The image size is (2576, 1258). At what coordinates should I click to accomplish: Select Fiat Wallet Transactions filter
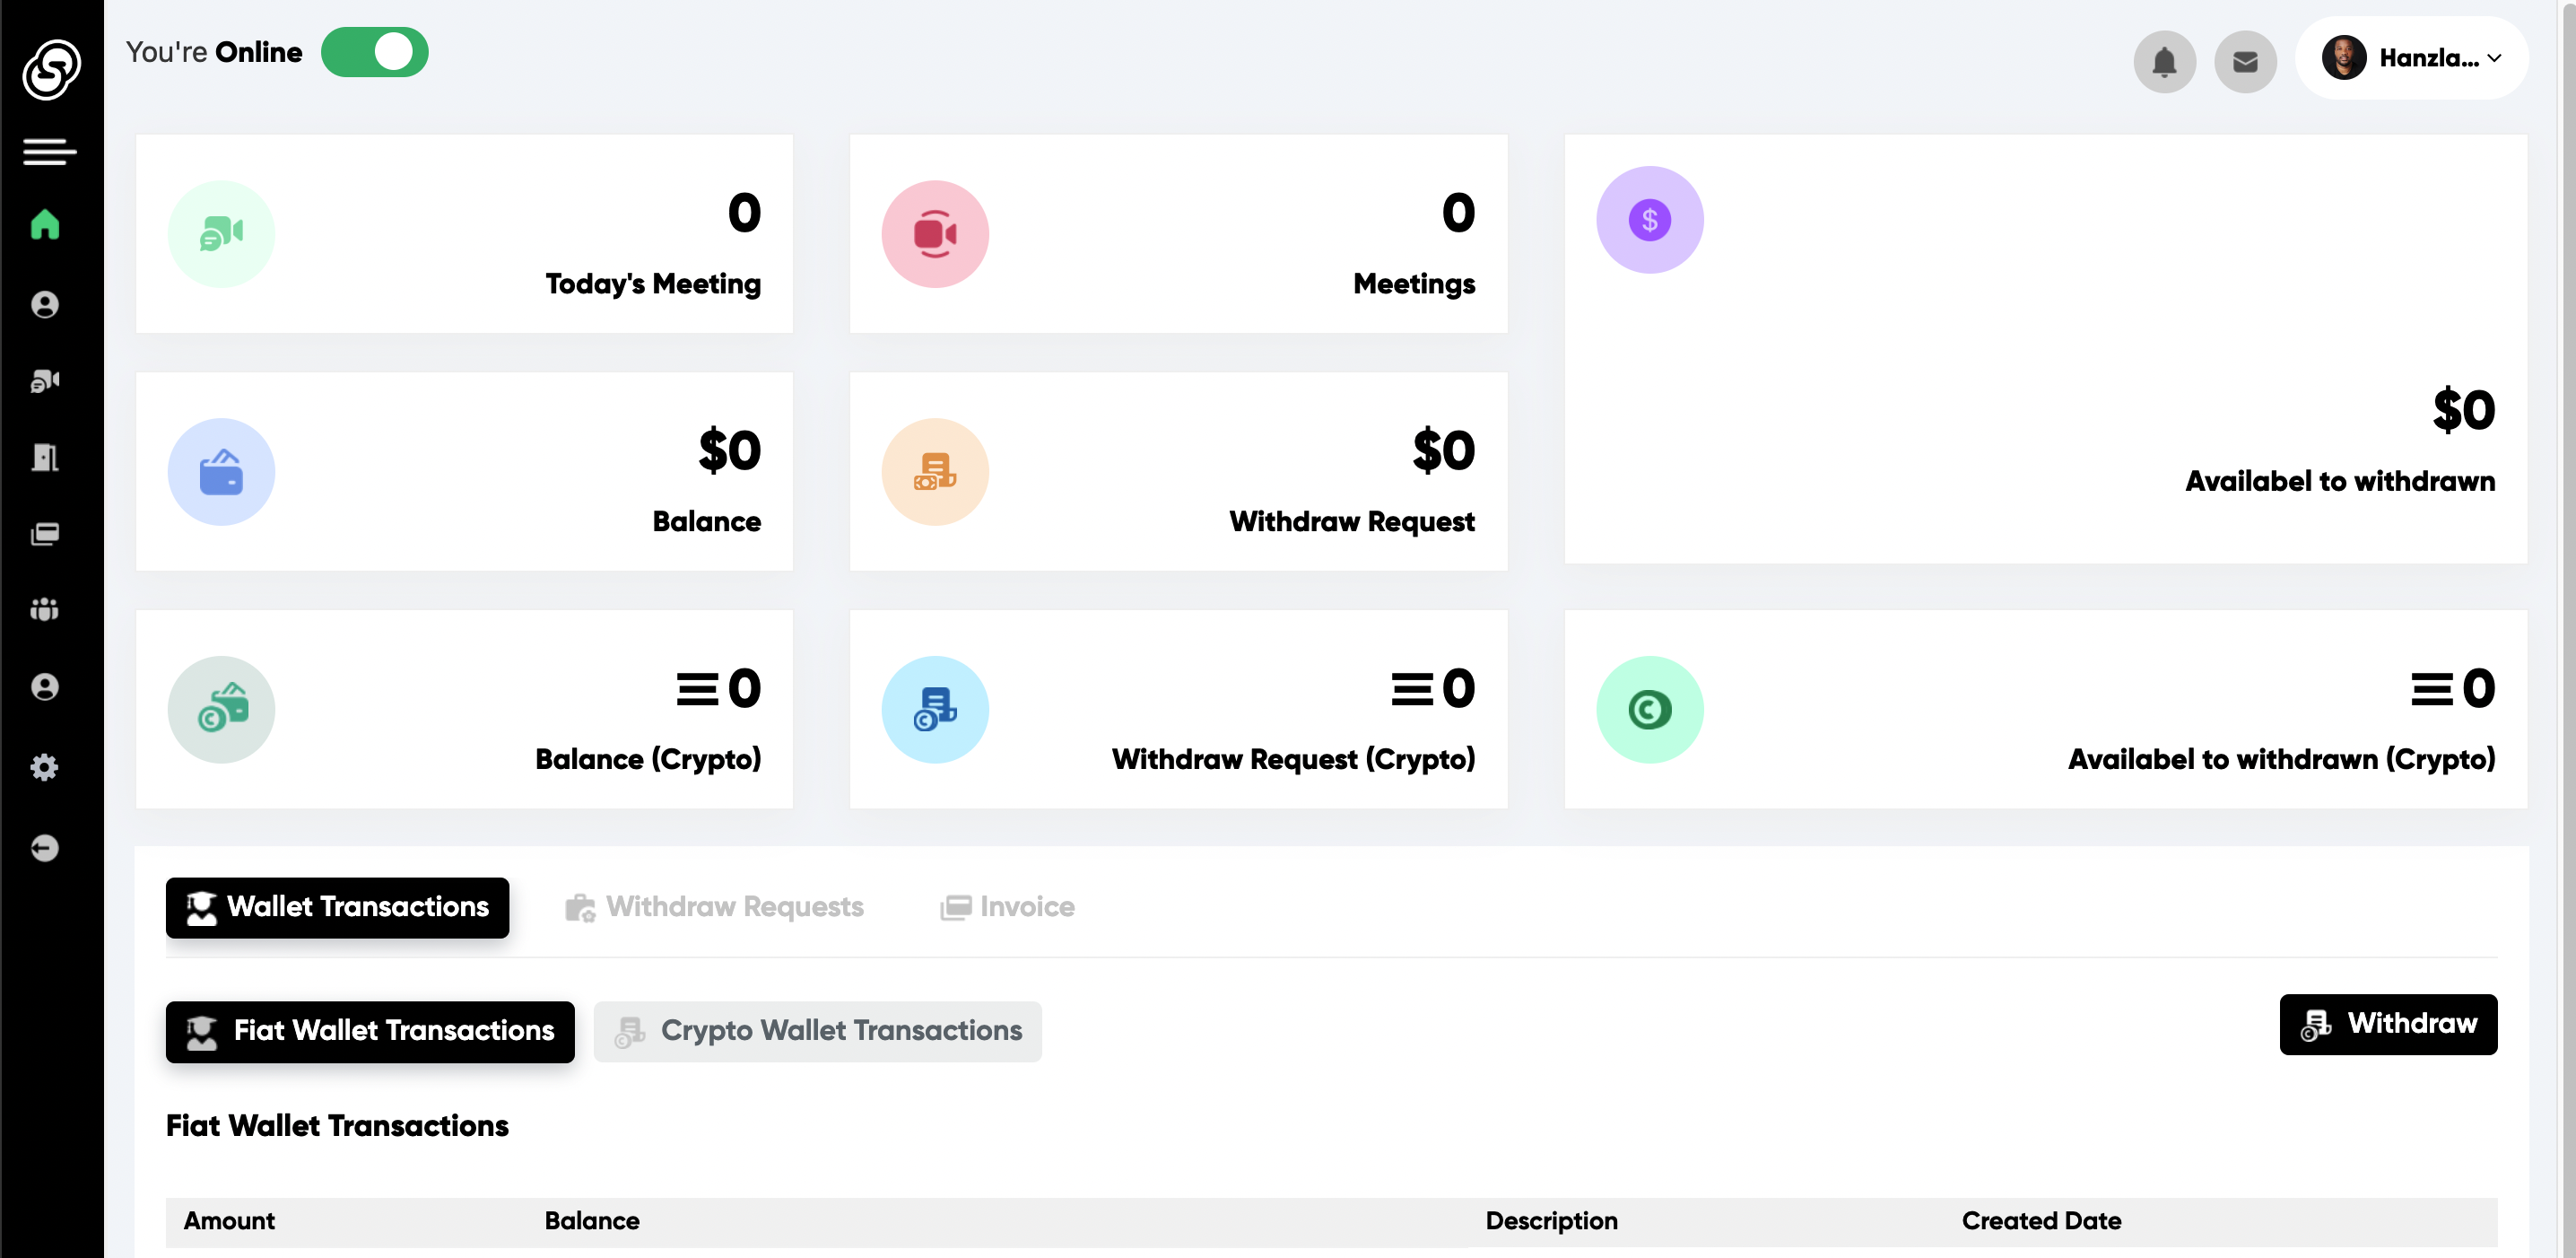369,1031
